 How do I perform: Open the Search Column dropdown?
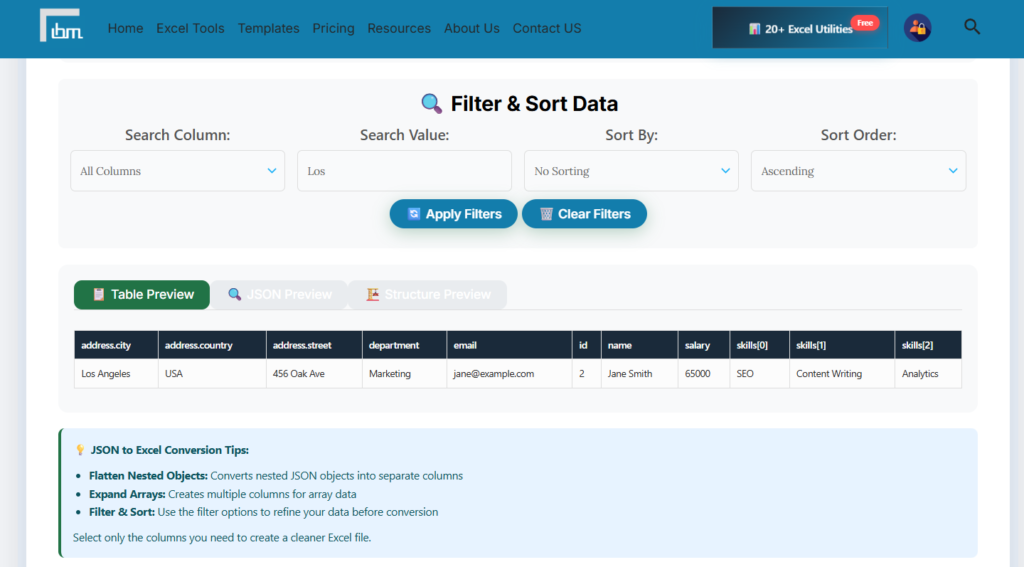(x=178, y=171)
